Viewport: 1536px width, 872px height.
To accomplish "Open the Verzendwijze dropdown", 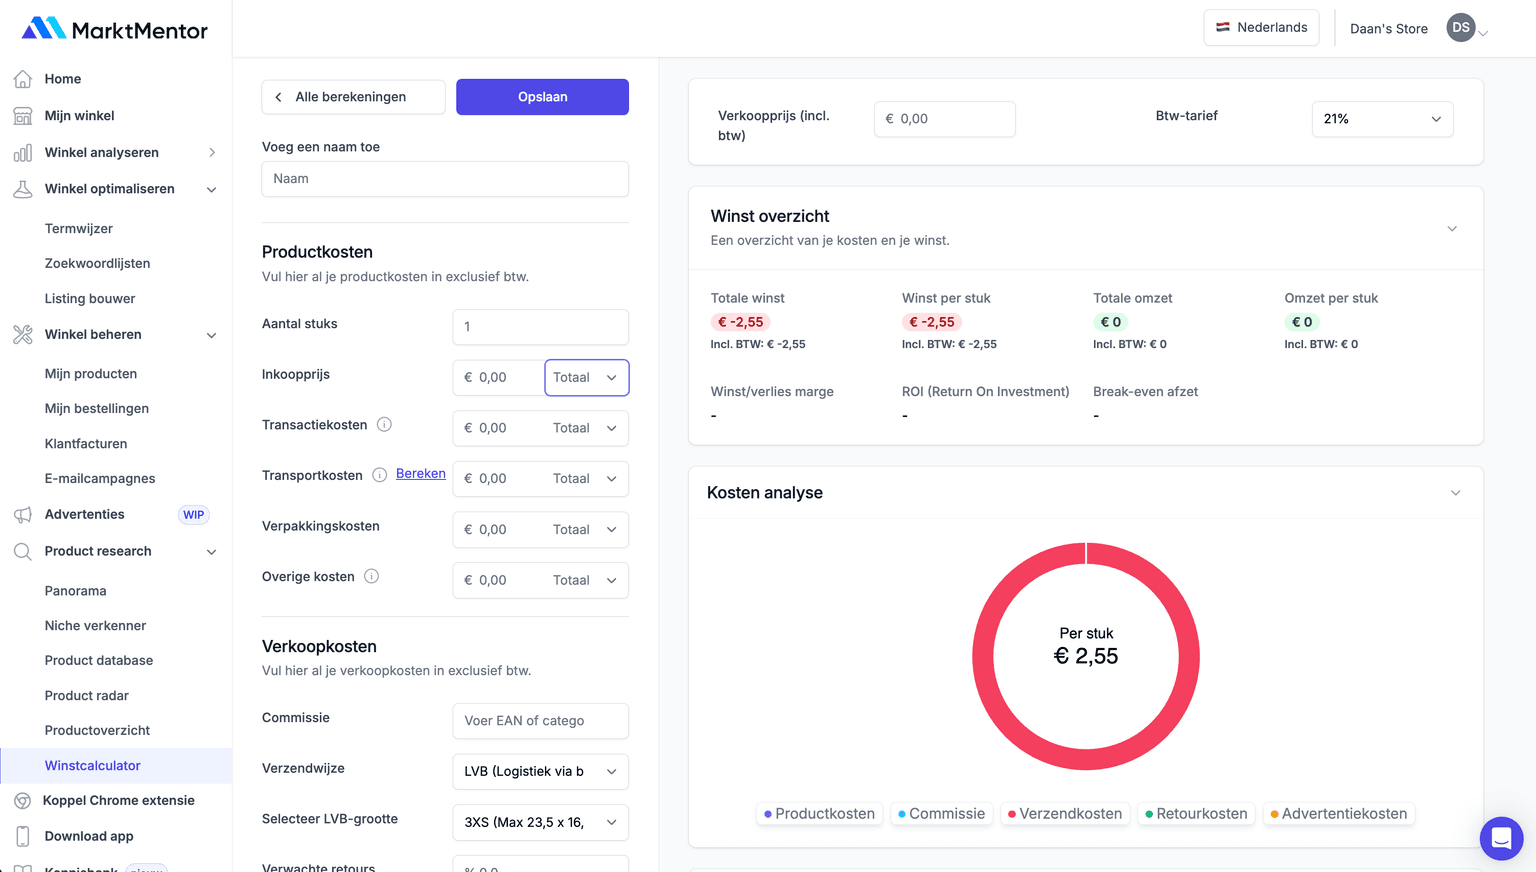I will coord(540,771).
